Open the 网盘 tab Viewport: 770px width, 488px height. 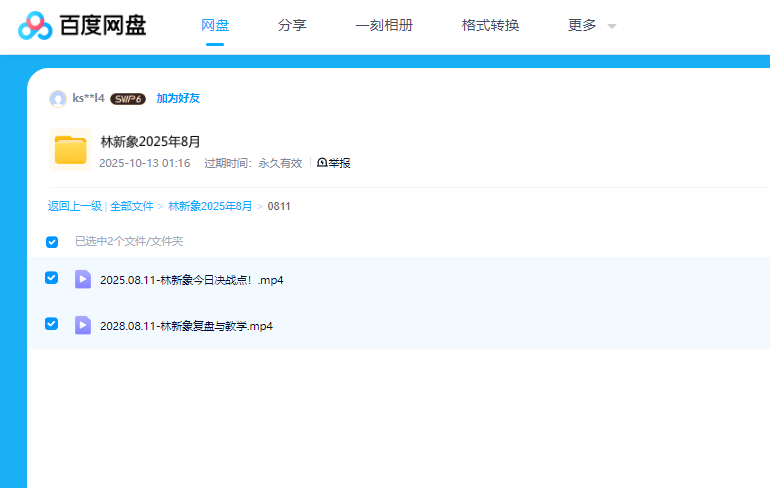[x=215, y=25]
